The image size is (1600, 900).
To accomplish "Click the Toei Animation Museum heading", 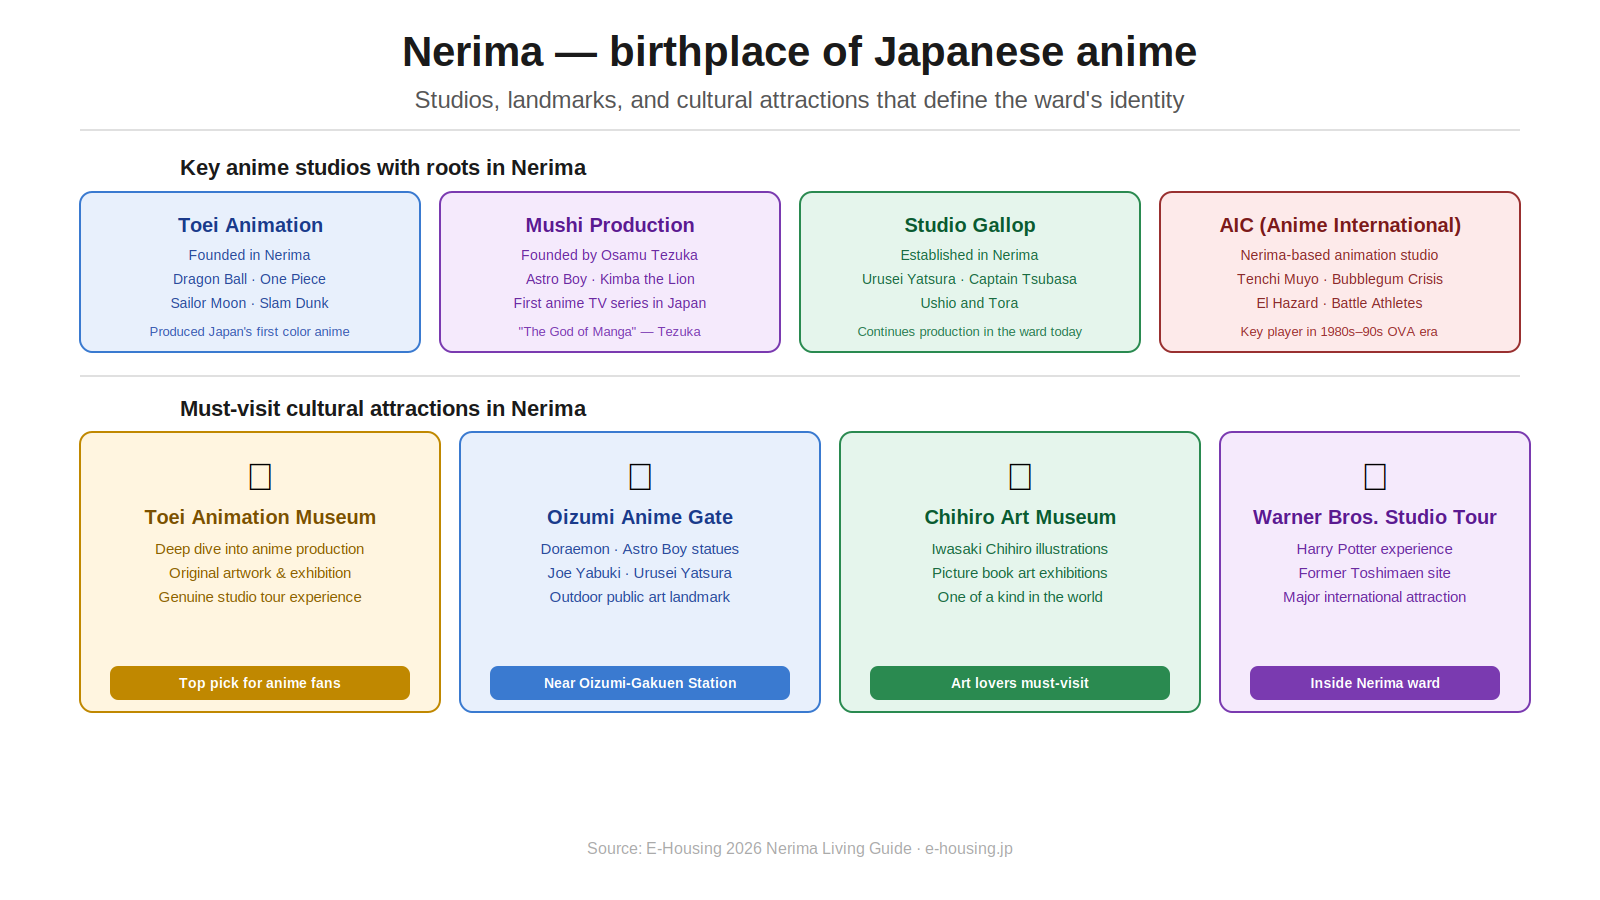I will (260, 517).
